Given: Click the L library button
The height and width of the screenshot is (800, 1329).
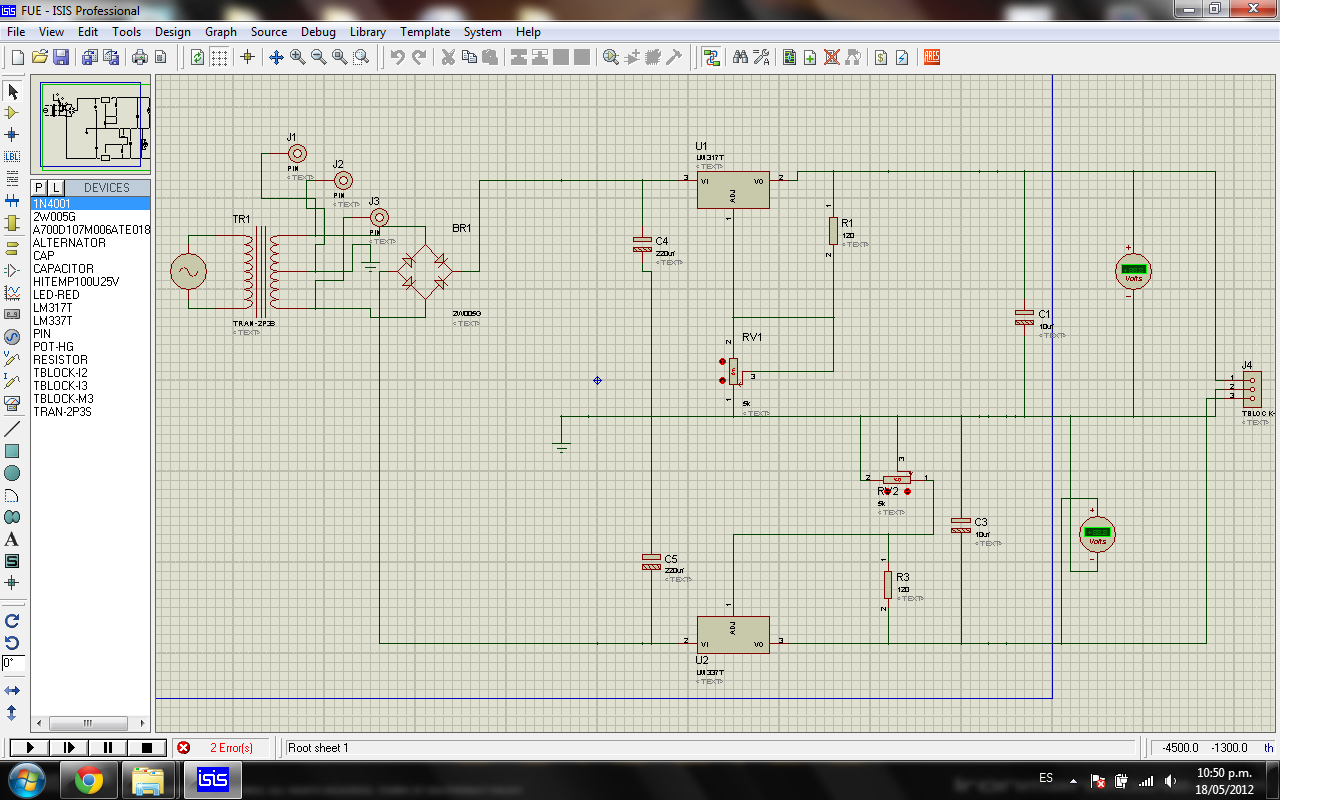Looking at the screenshot, I should pyautogui.click(x=56, y=188).
